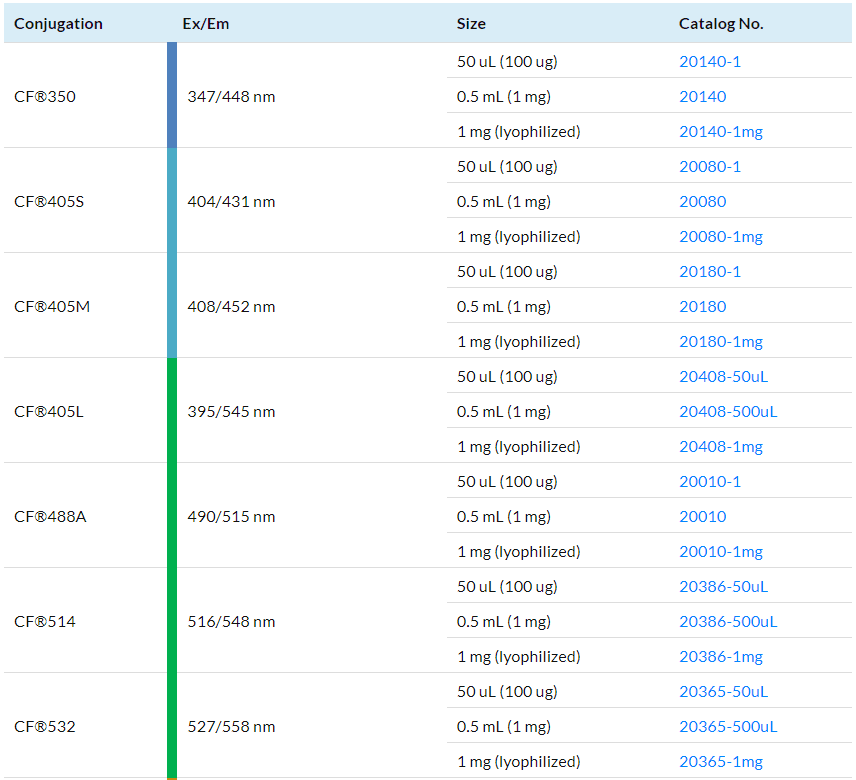
Task: Click the Catalog No. column header
Action: tap(721, 24)
